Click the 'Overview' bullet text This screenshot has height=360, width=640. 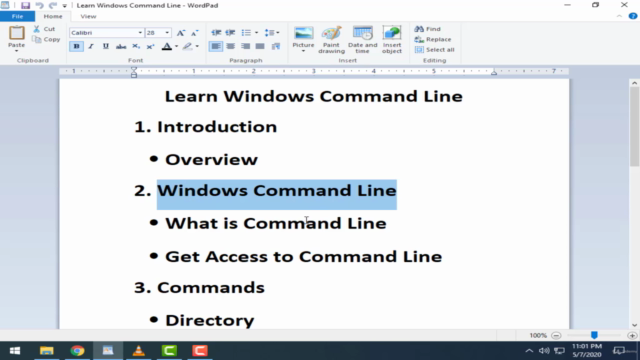click(x=211, y=160)
